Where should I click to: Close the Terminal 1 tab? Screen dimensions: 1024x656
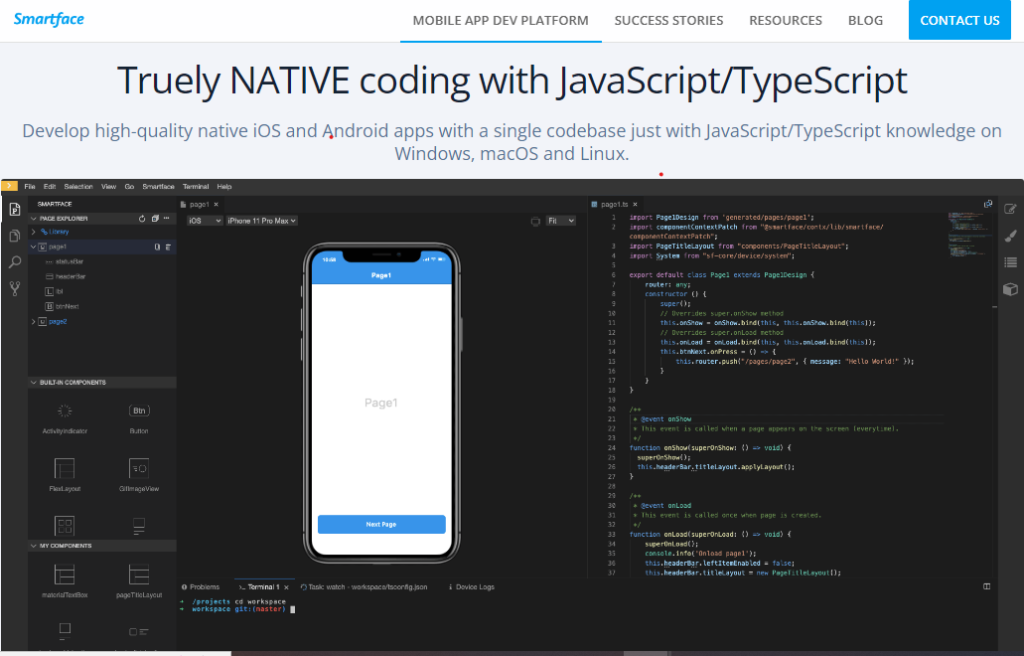(x=286, y=587)
